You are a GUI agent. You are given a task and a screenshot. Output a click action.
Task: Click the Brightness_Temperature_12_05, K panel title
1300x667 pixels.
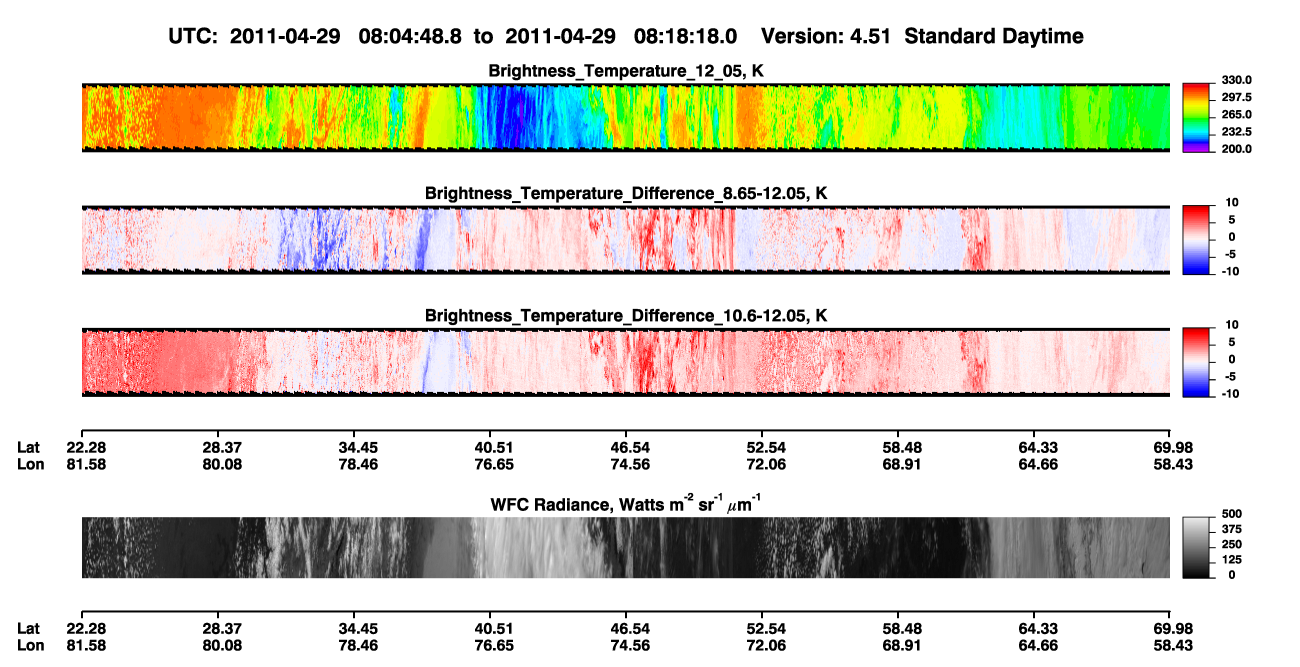point(626,71)
